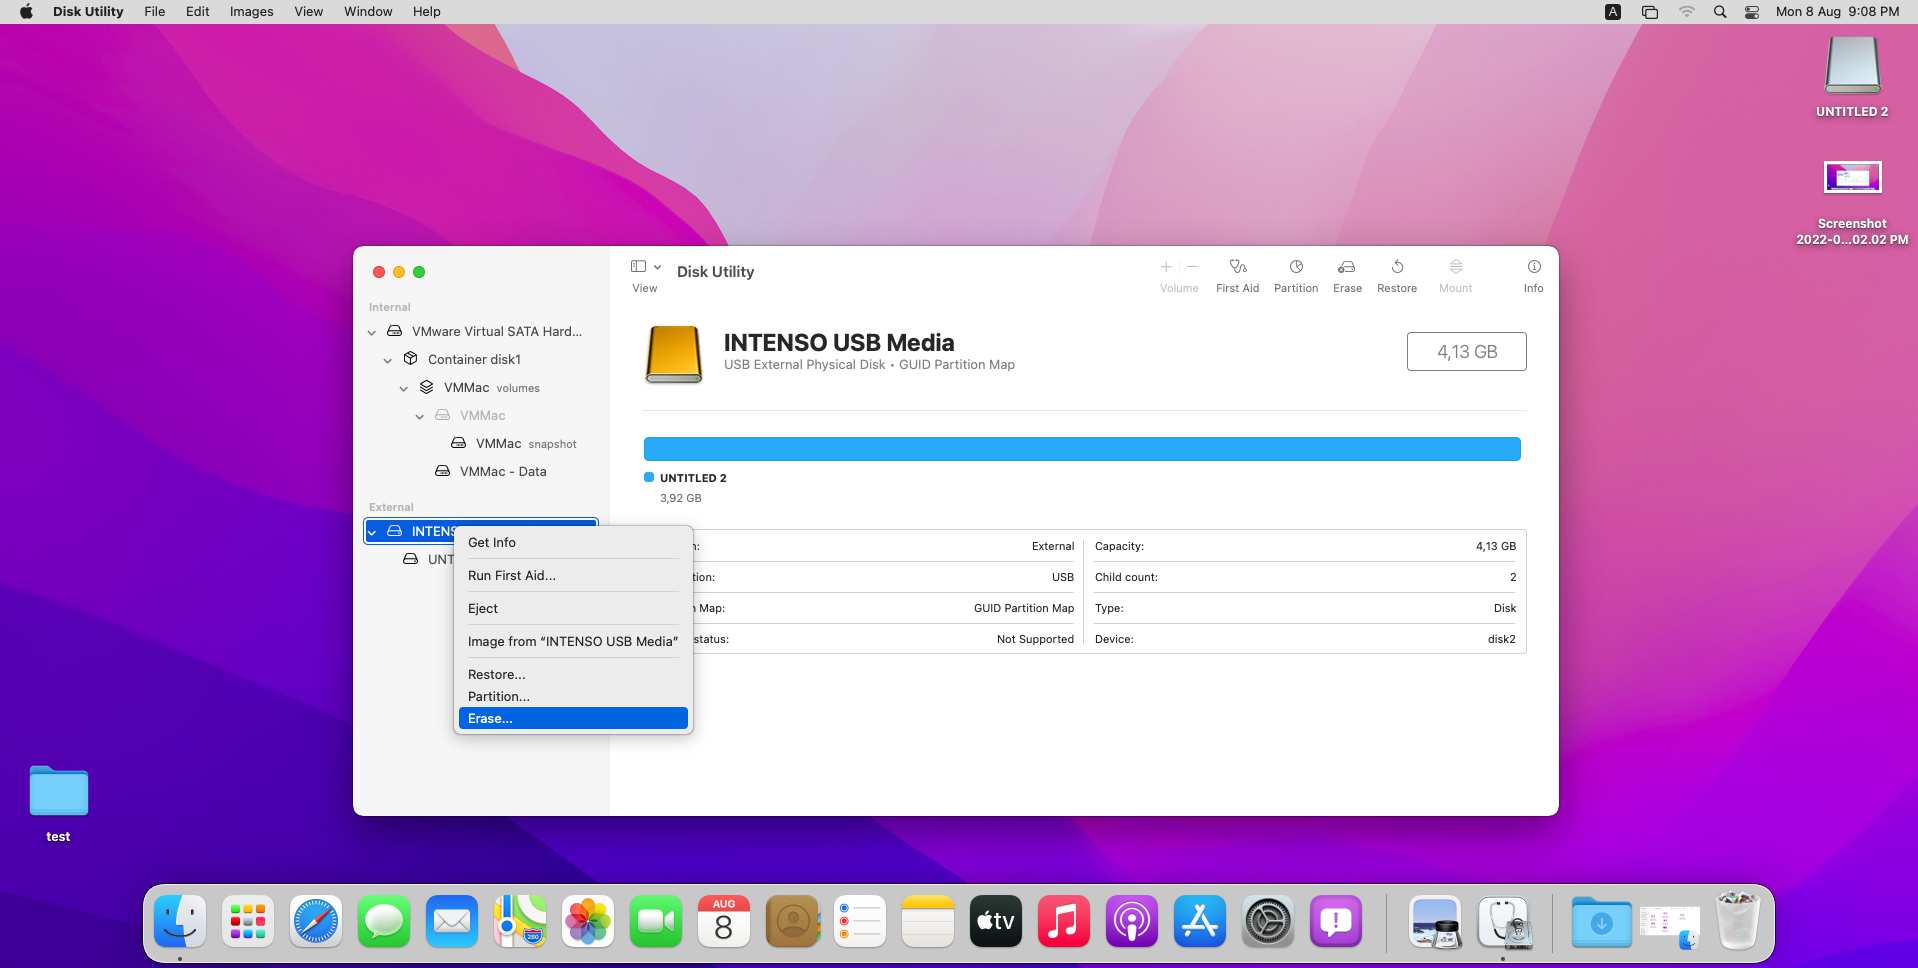Open Launchpad from the Dock
Screen dimensions: 1918x968
tap(248, 921)
